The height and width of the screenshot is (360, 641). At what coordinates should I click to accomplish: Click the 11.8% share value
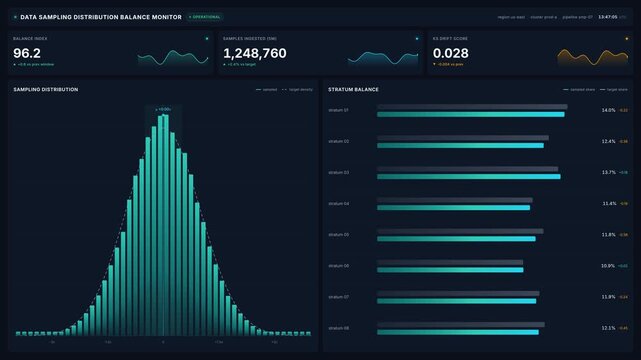click(608, 235)
